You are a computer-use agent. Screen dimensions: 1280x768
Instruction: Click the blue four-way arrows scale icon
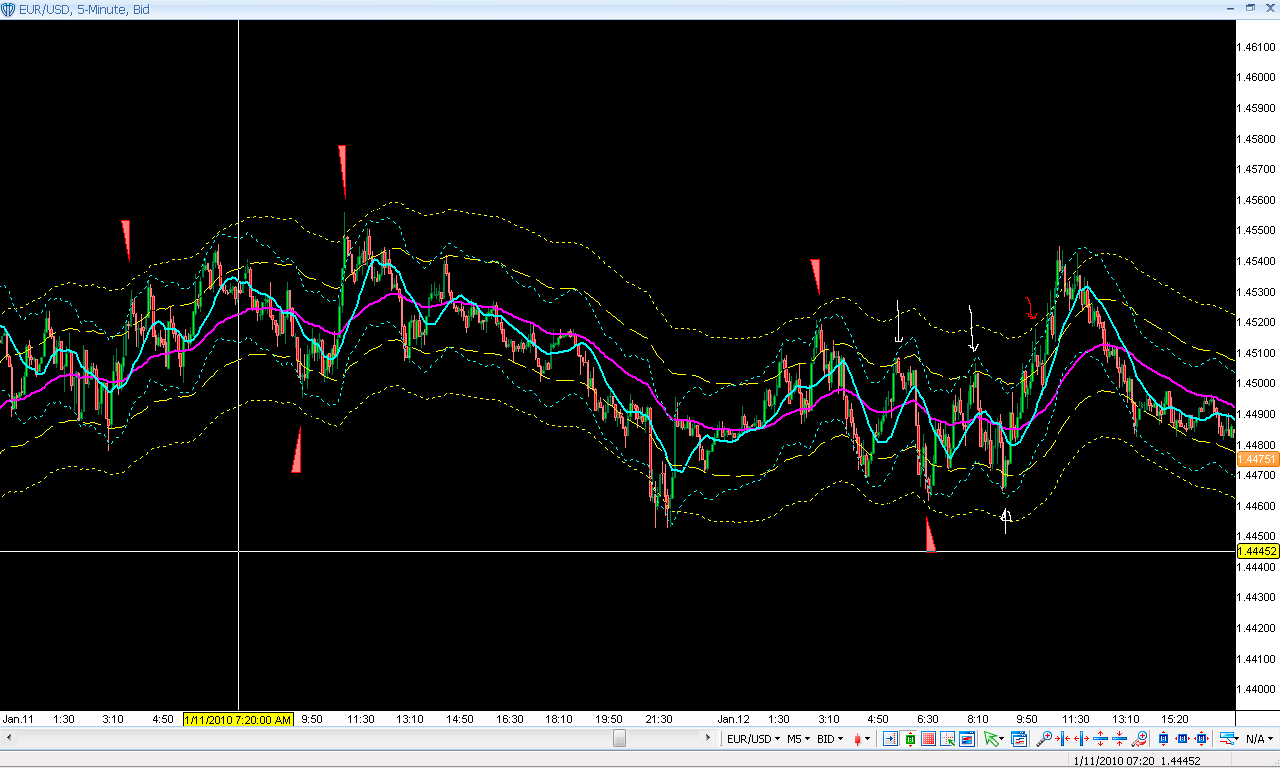[1201, 739]
